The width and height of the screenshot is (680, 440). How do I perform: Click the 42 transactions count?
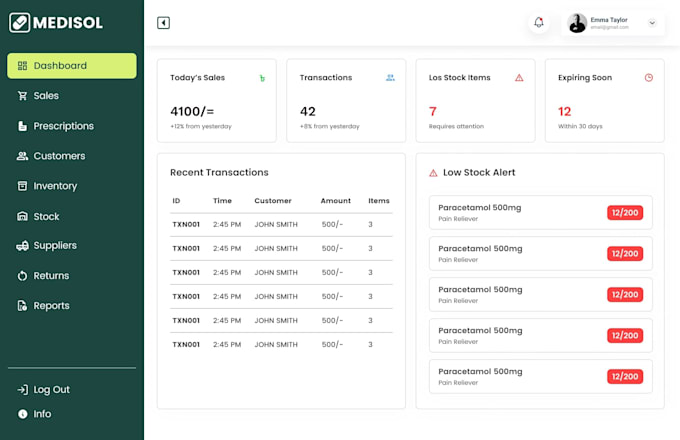[308, 112]
